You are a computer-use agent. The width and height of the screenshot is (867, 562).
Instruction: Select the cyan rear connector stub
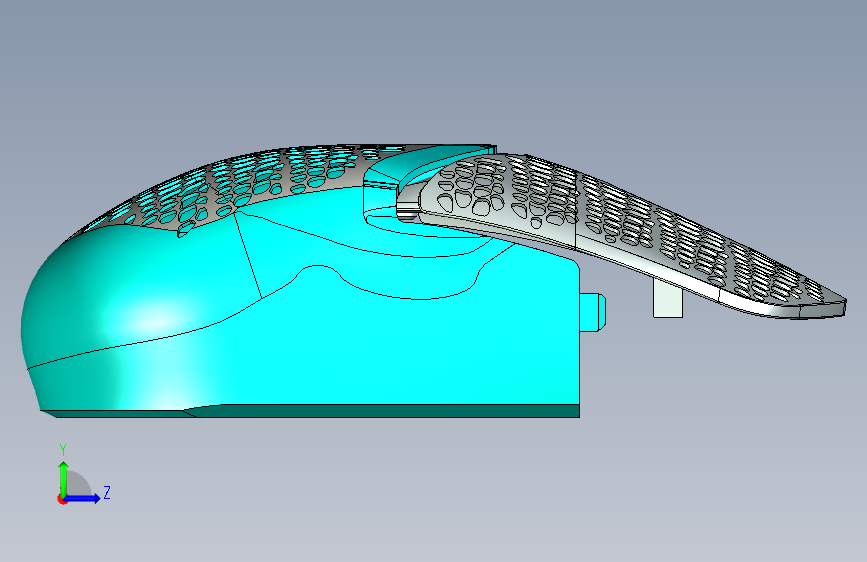[x=593, y=313]
